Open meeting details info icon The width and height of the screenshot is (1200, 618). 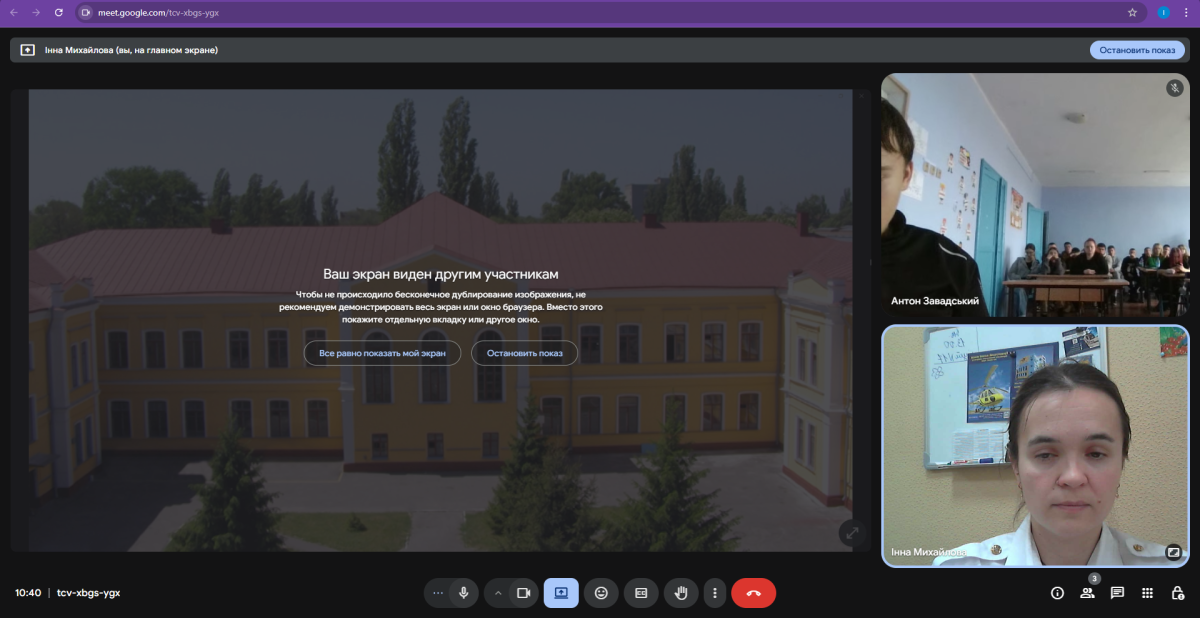pyautogui.click(x=1057, y=593)
